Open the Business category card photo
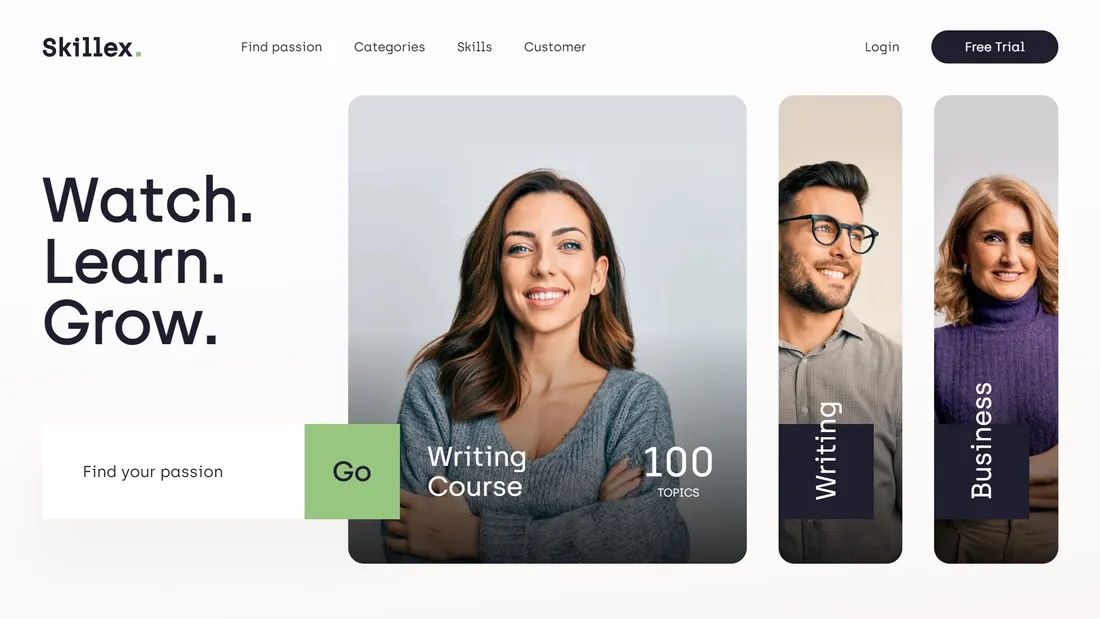1100x619 pixels. pos(995,329)
